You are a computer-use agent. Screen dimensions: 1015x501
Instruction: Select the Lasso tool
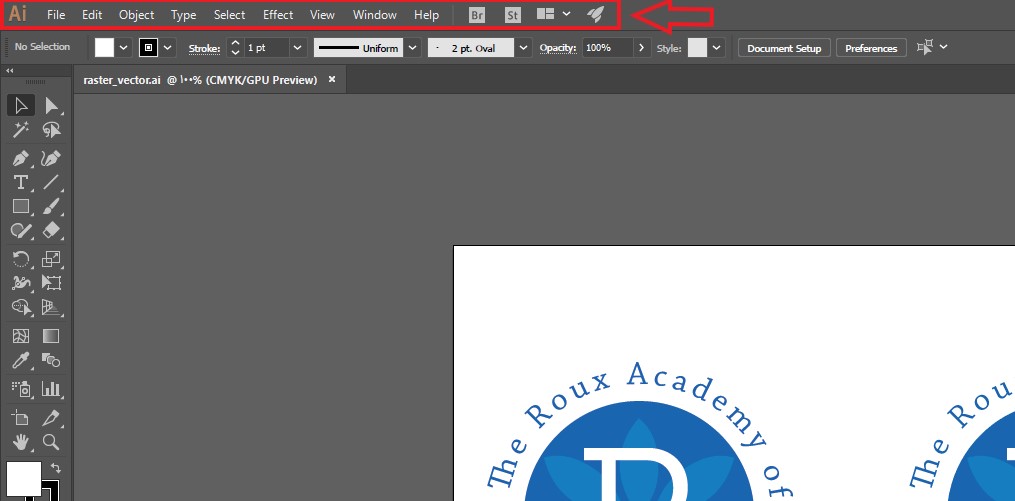coord(51,130)
